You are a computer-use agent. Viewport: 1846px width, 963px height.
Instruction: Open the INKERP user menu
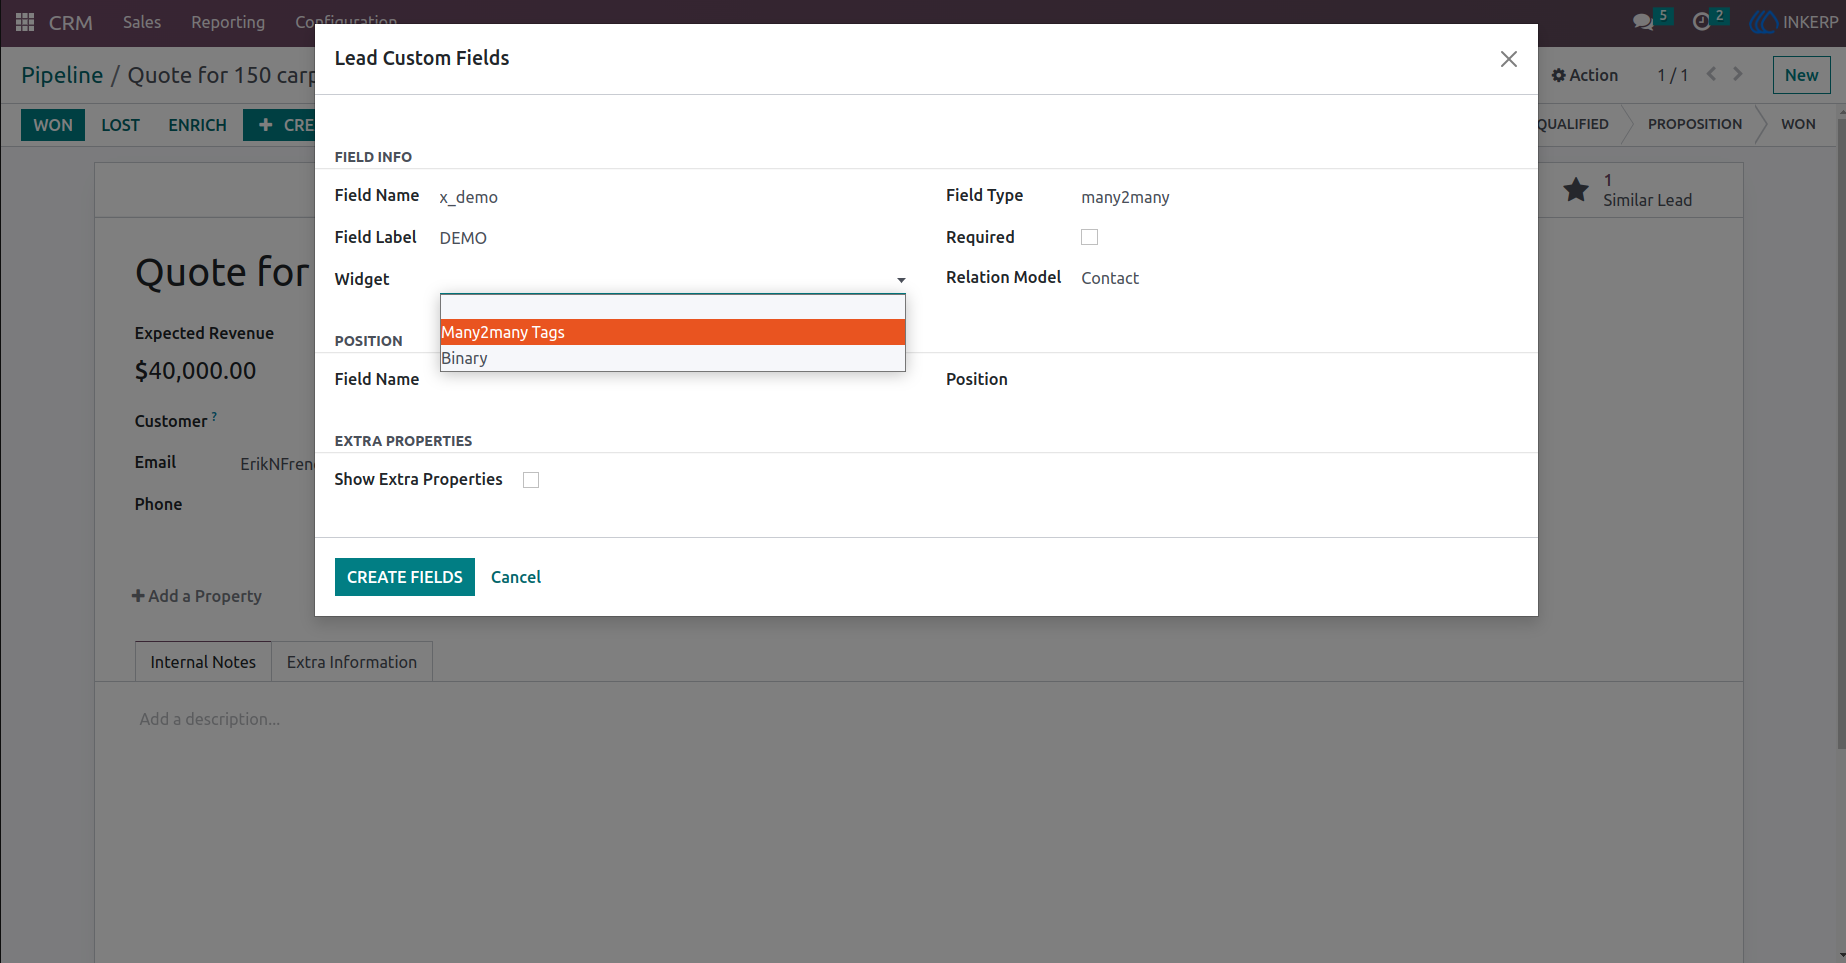click(1795, 22)
